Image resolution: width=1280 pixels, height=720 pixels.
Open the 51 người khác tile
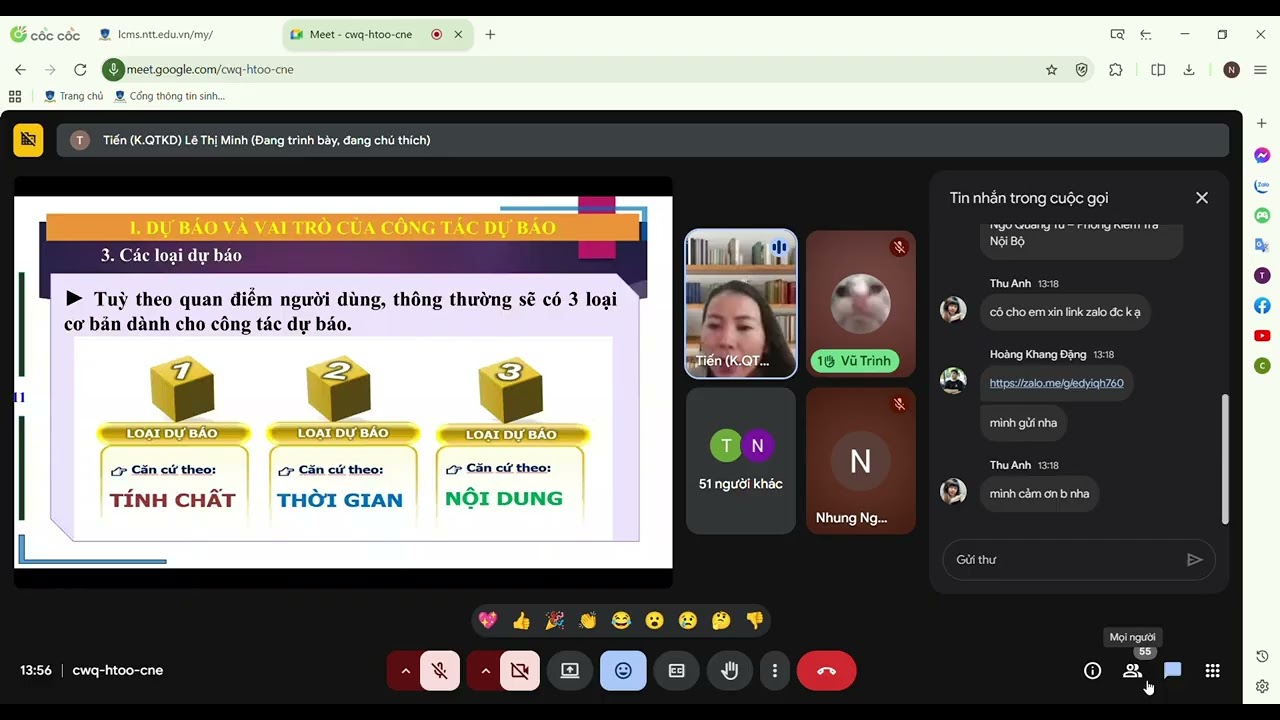(x=741, y=461)
